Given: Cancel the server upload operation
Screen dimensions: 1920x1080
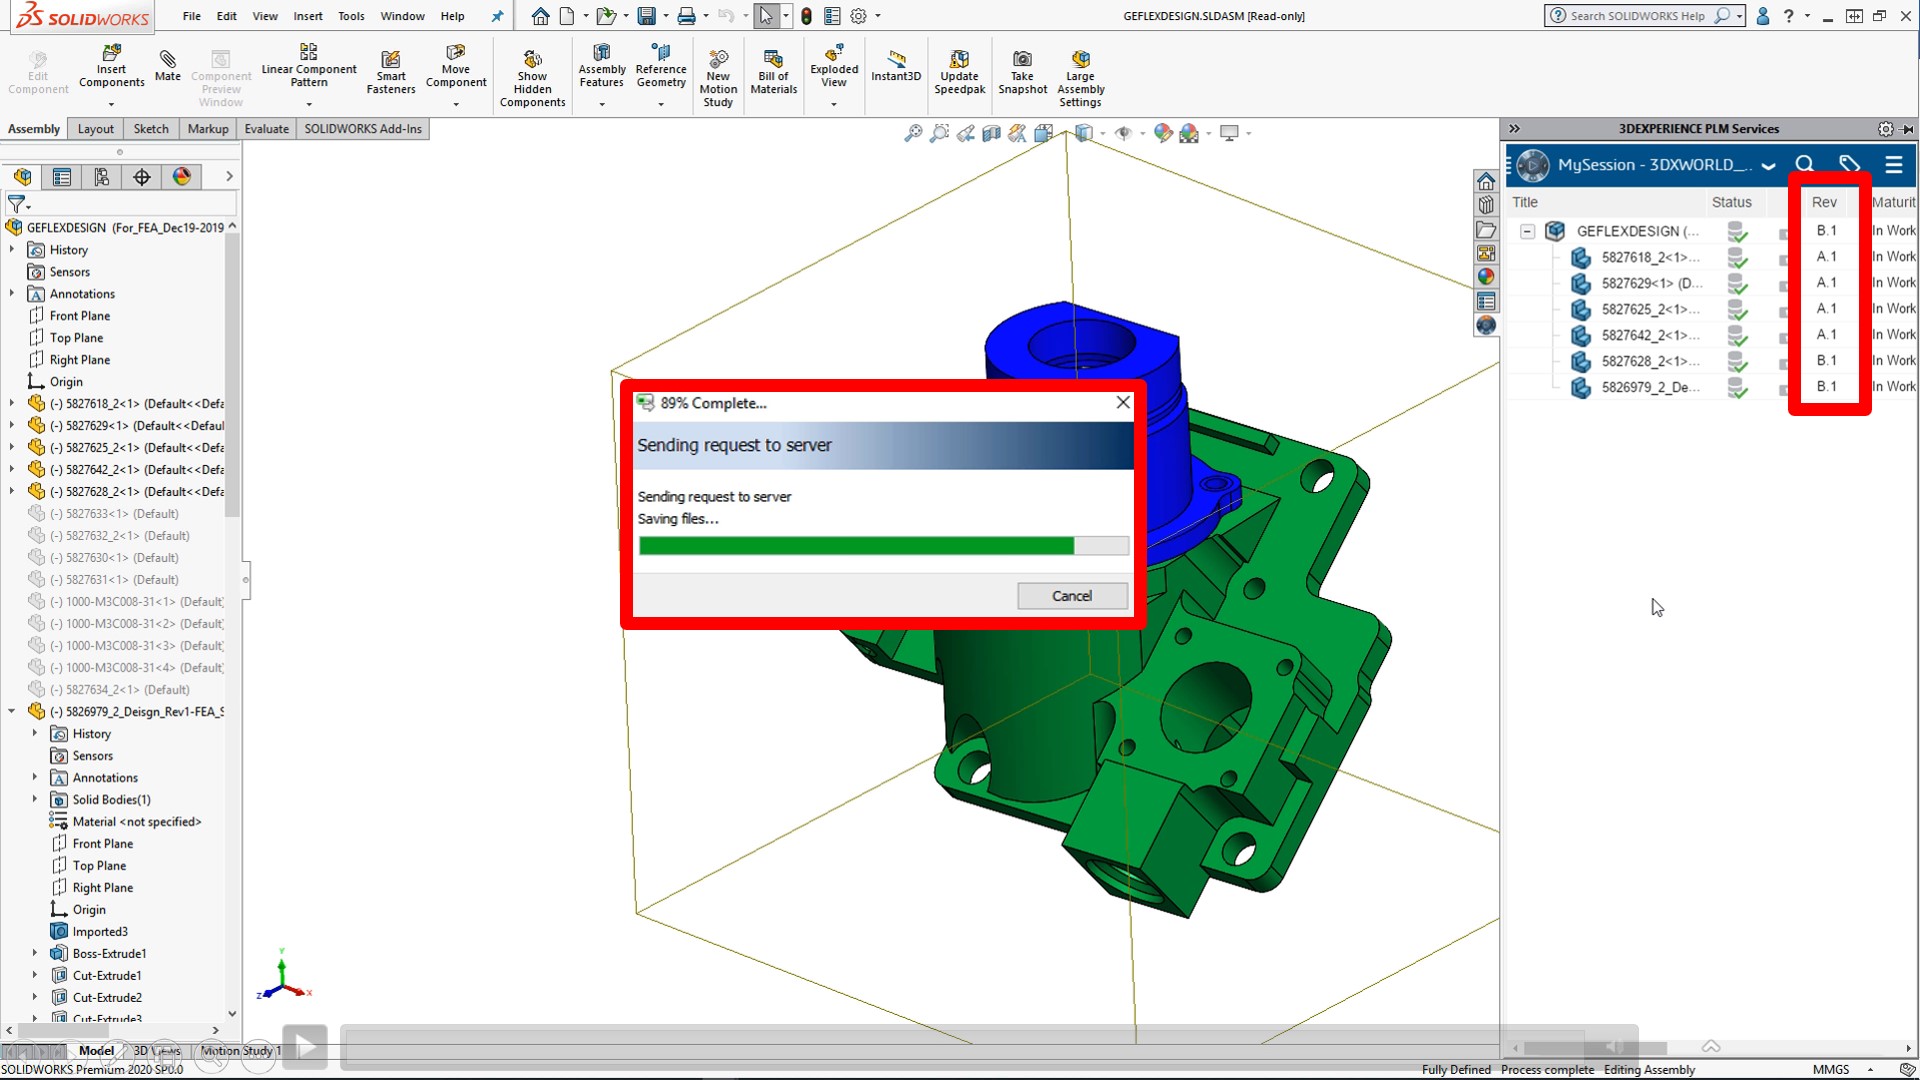Looking at the screenshot, I should point(1073,595).
